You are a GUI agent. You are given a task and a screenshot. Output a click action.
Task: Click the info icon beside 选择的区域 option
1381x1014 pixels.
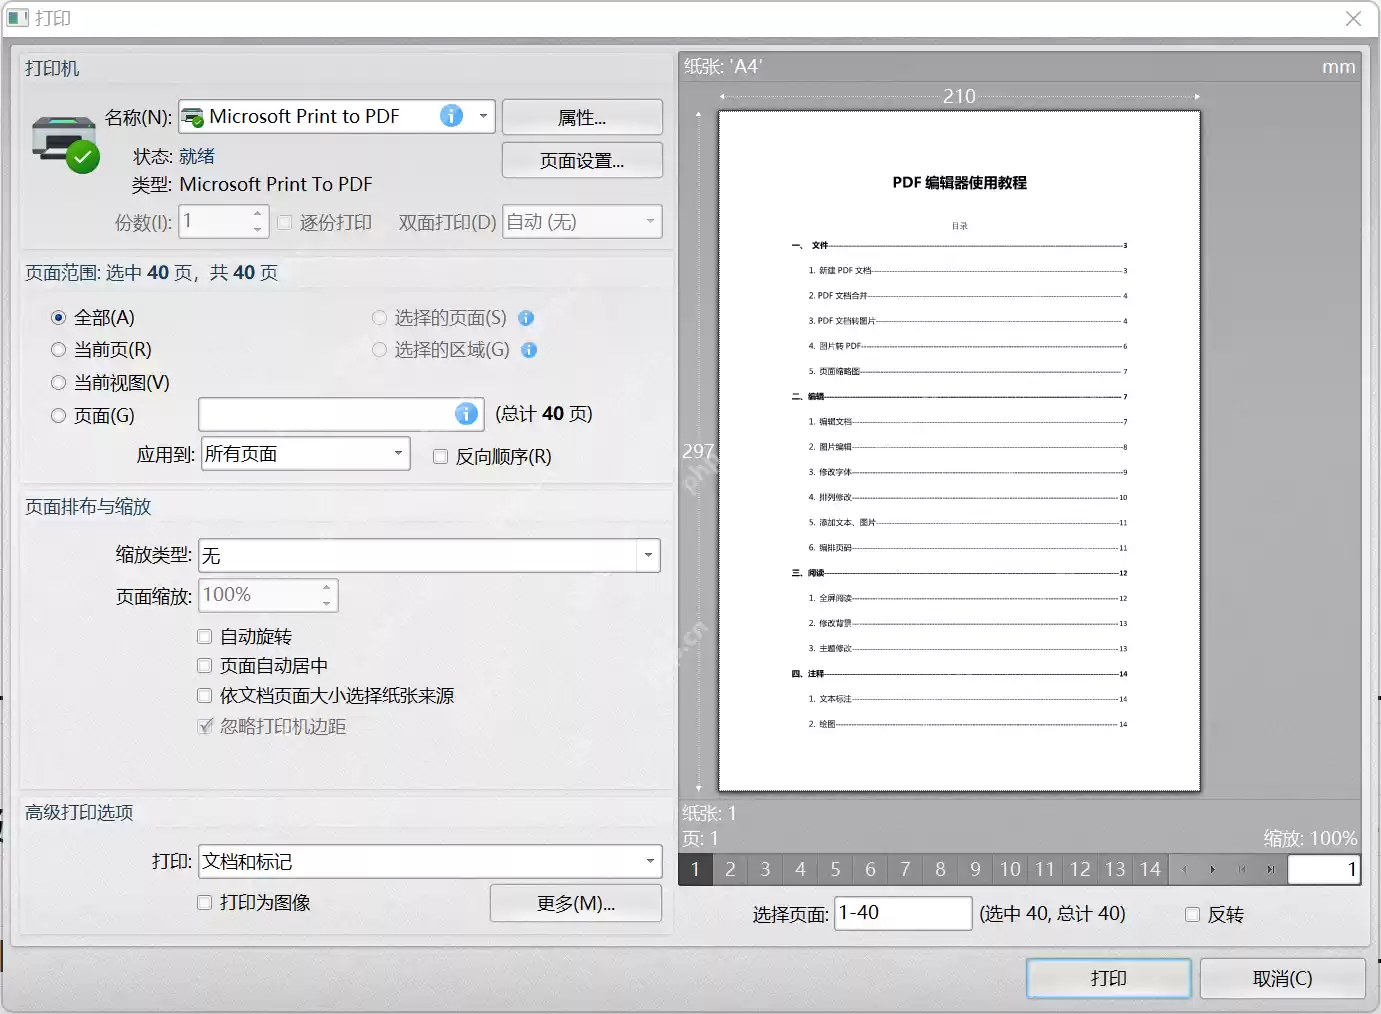click(530, 350)
